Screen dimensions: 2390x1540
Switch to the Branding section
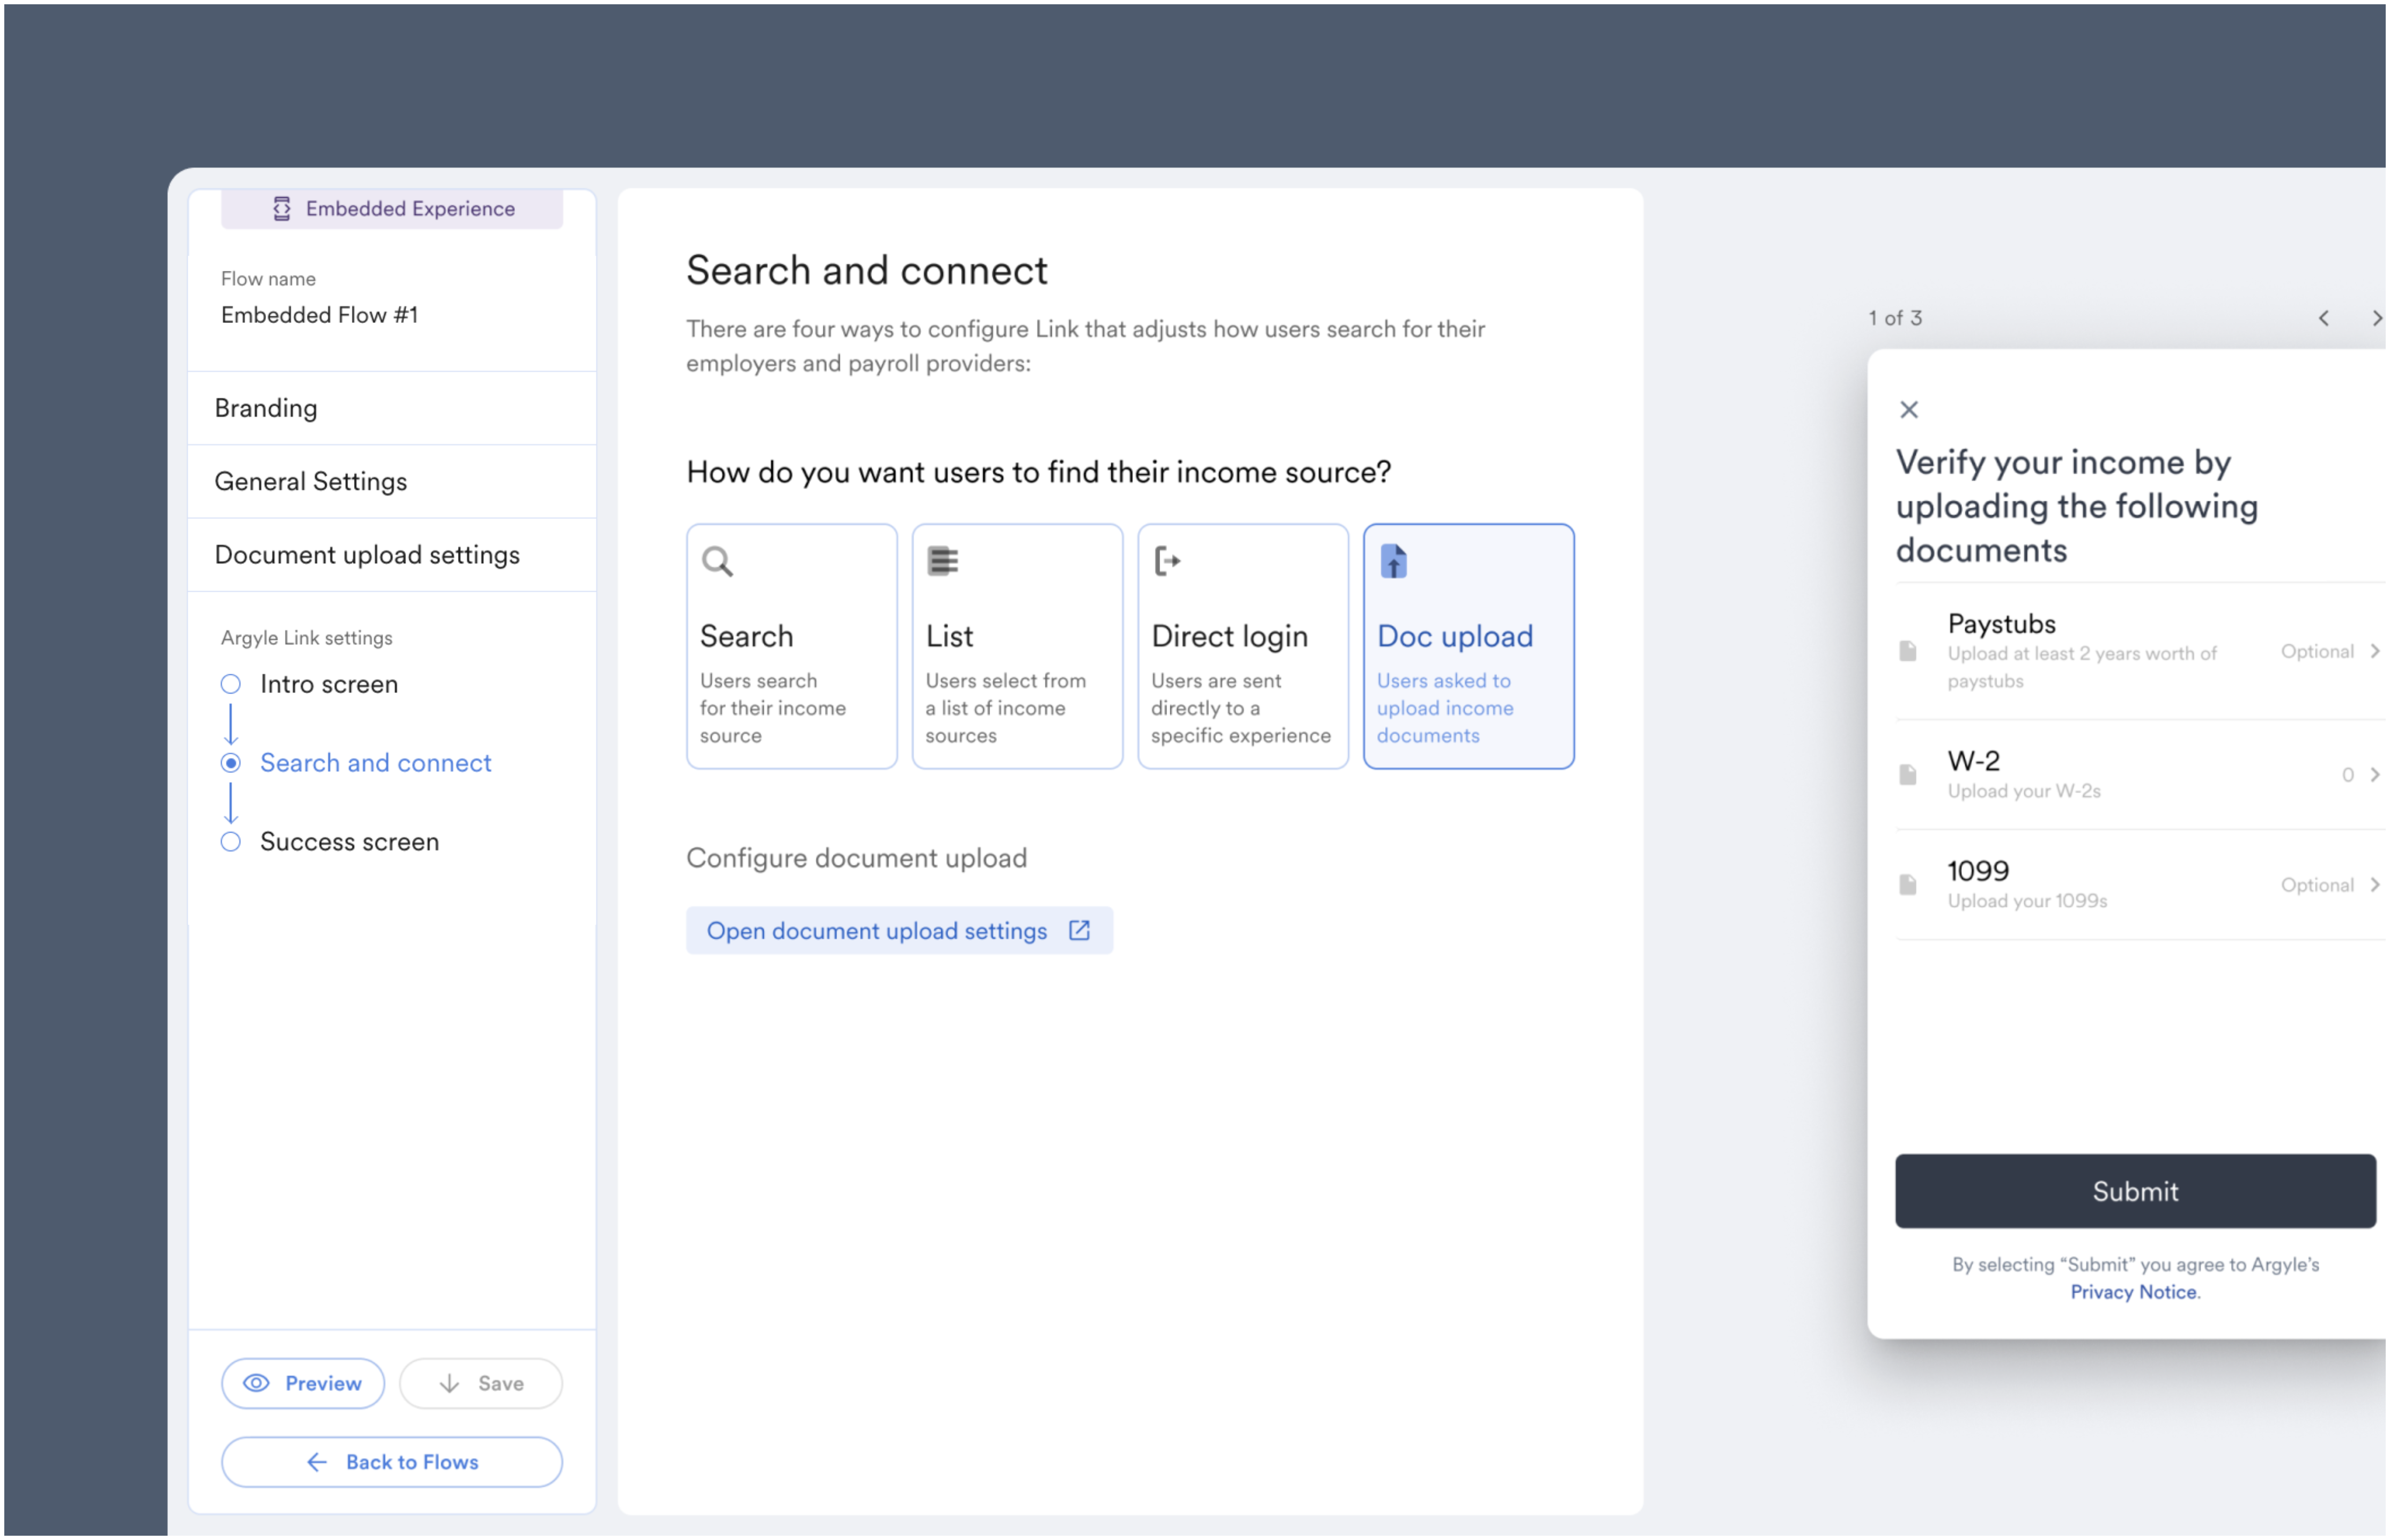266,407
